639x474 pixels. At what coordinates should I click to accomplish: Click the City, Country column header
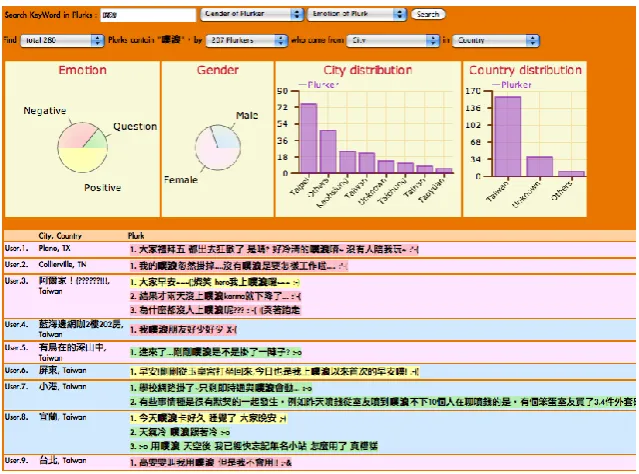(60, 236)
